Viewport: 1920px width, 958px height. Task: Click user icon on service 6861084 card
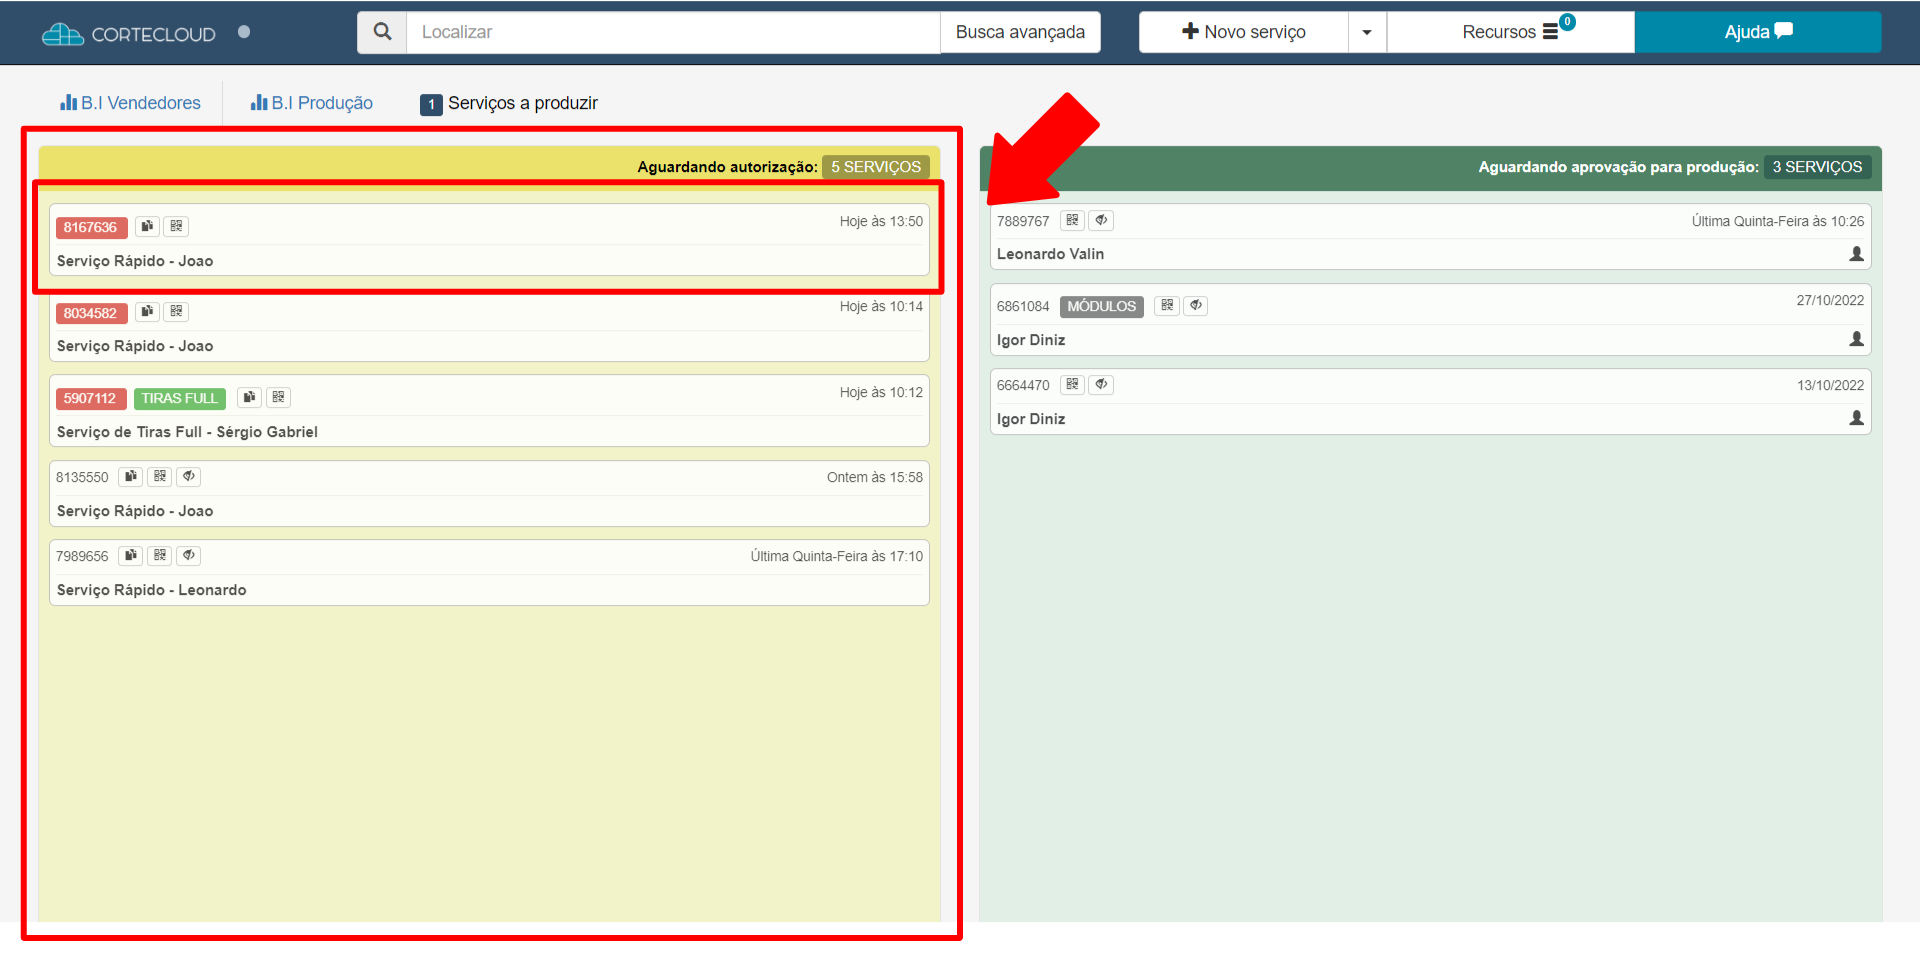point(1856,339)
